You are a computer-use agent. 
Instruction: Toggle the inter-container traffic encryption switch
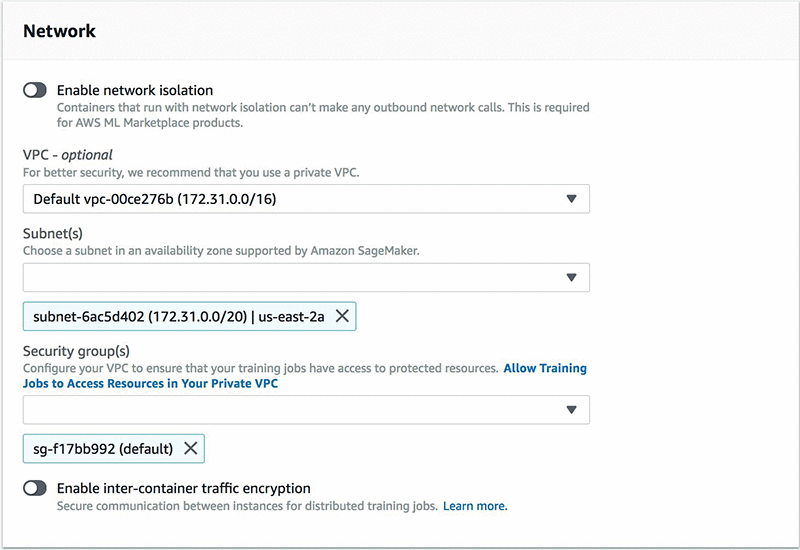35,488
